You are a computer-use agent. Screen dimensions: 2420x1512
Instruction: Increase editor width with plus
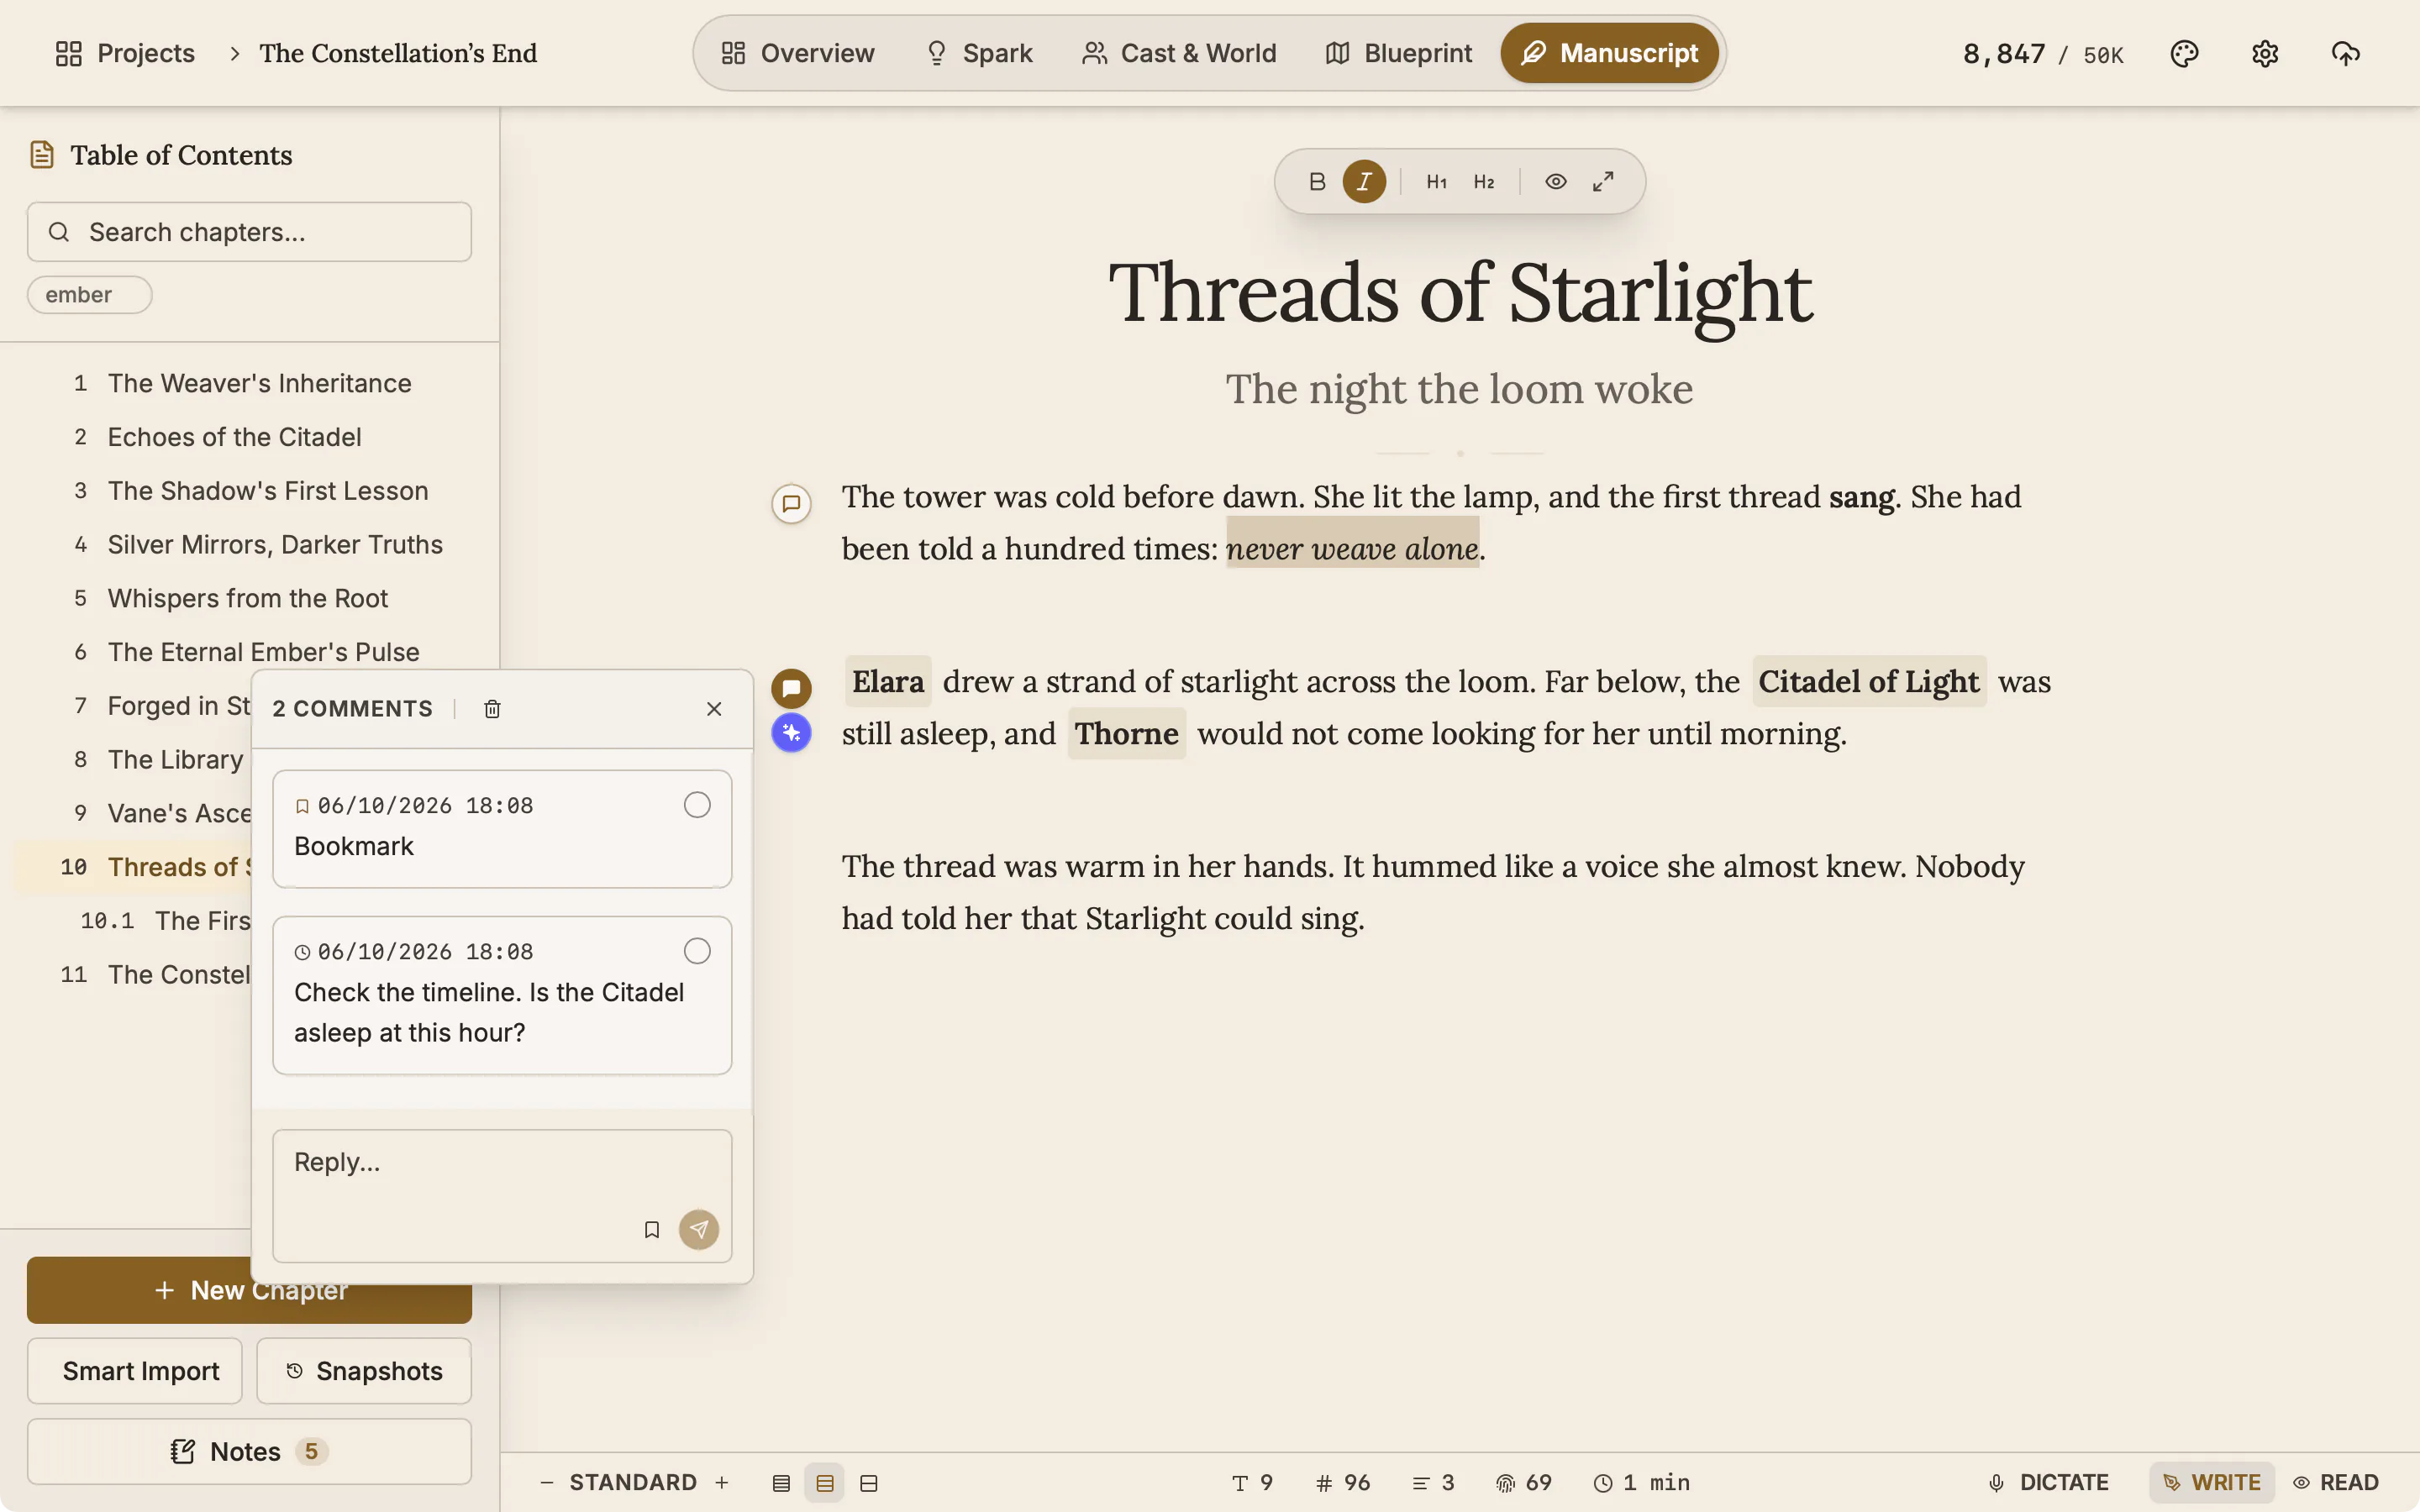click(722, 1482)
